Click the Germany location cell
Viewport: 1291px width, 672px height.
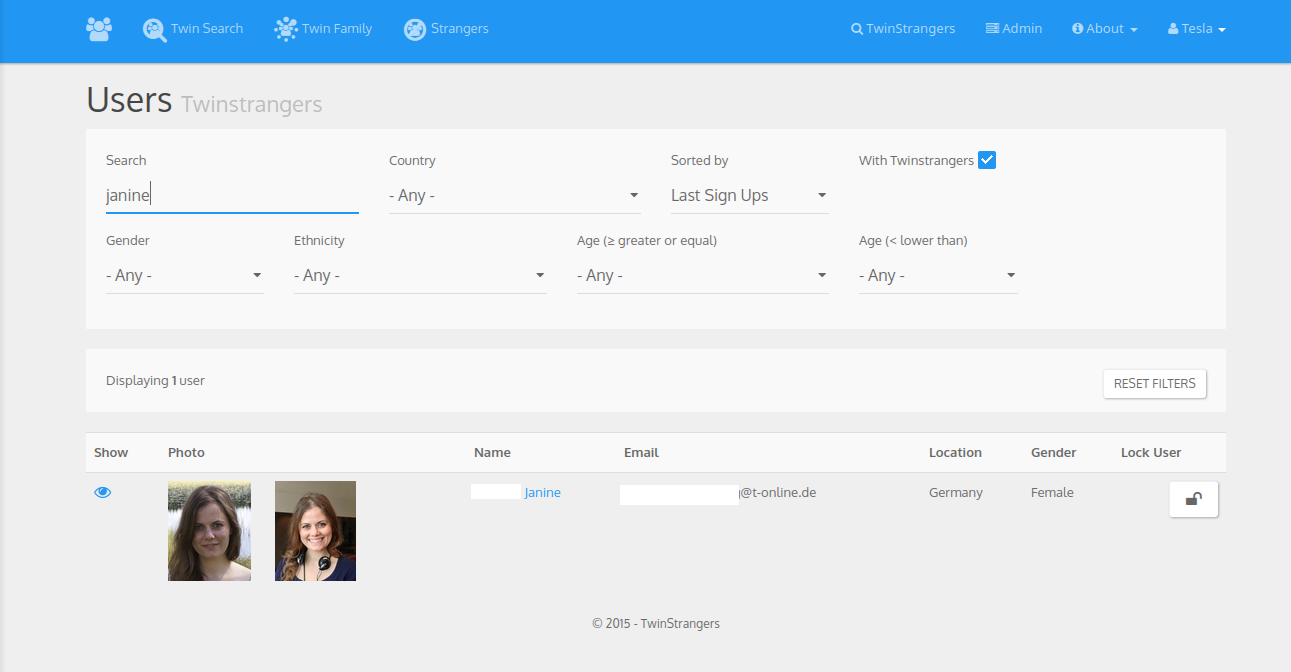(956, 493)
